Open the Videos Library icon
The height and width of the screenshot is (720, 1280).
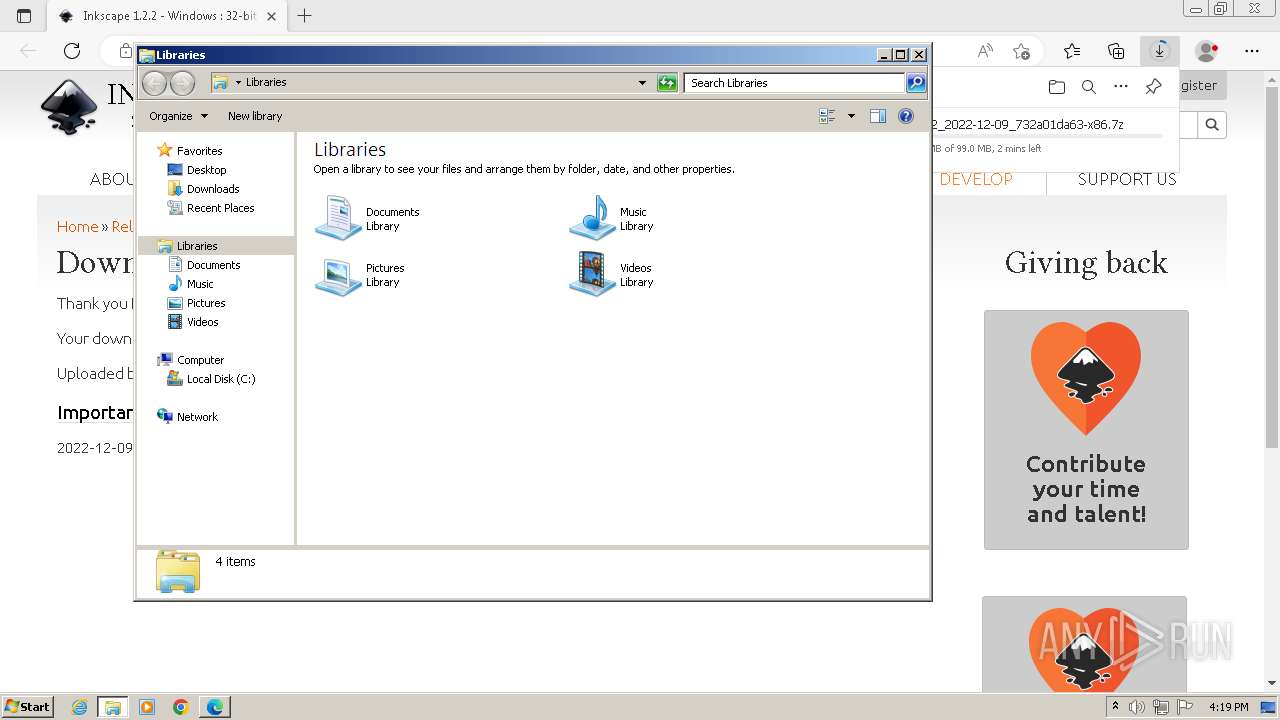pos(592,275)
